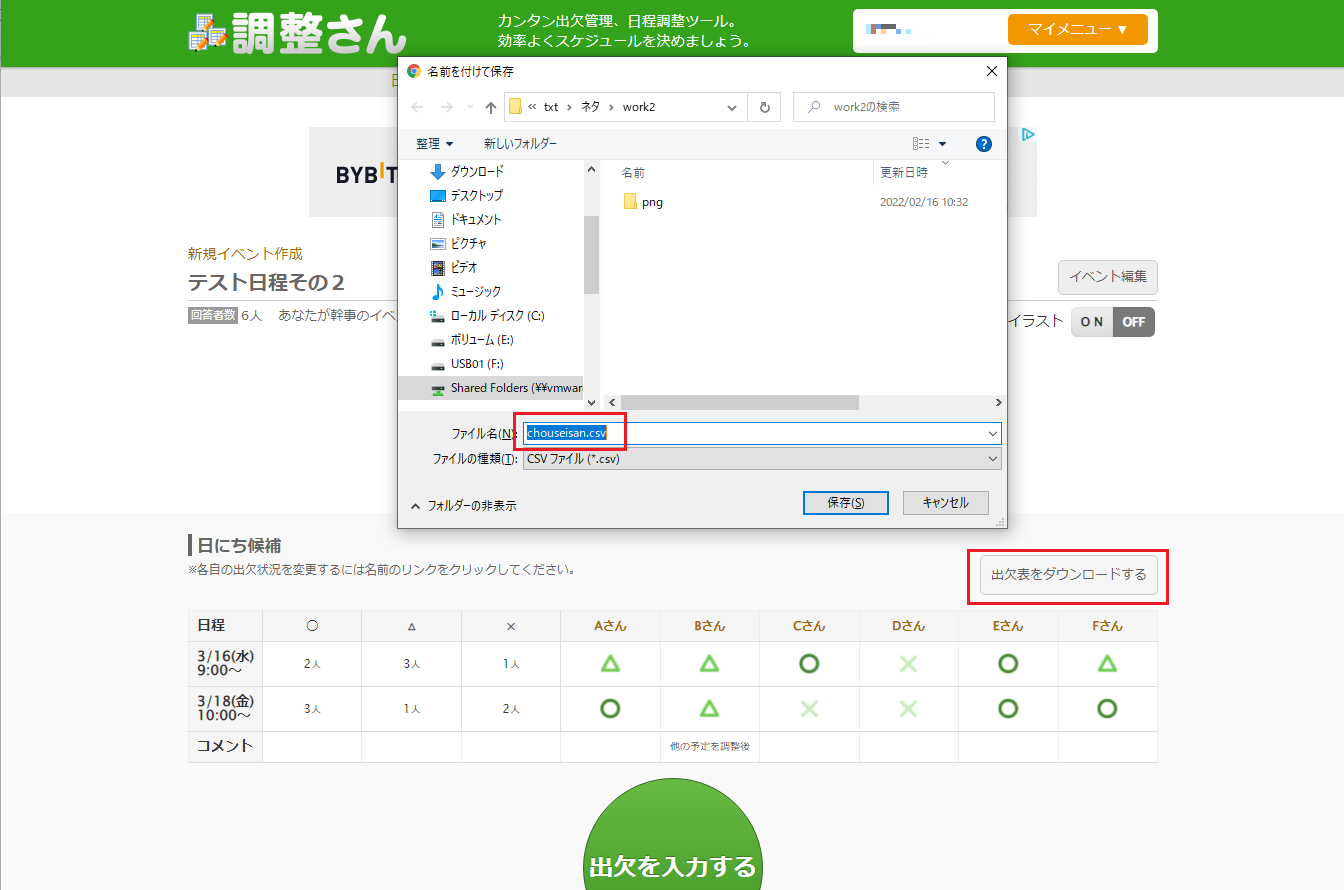Click the up-directory arrow icon

tap(490, 107)
